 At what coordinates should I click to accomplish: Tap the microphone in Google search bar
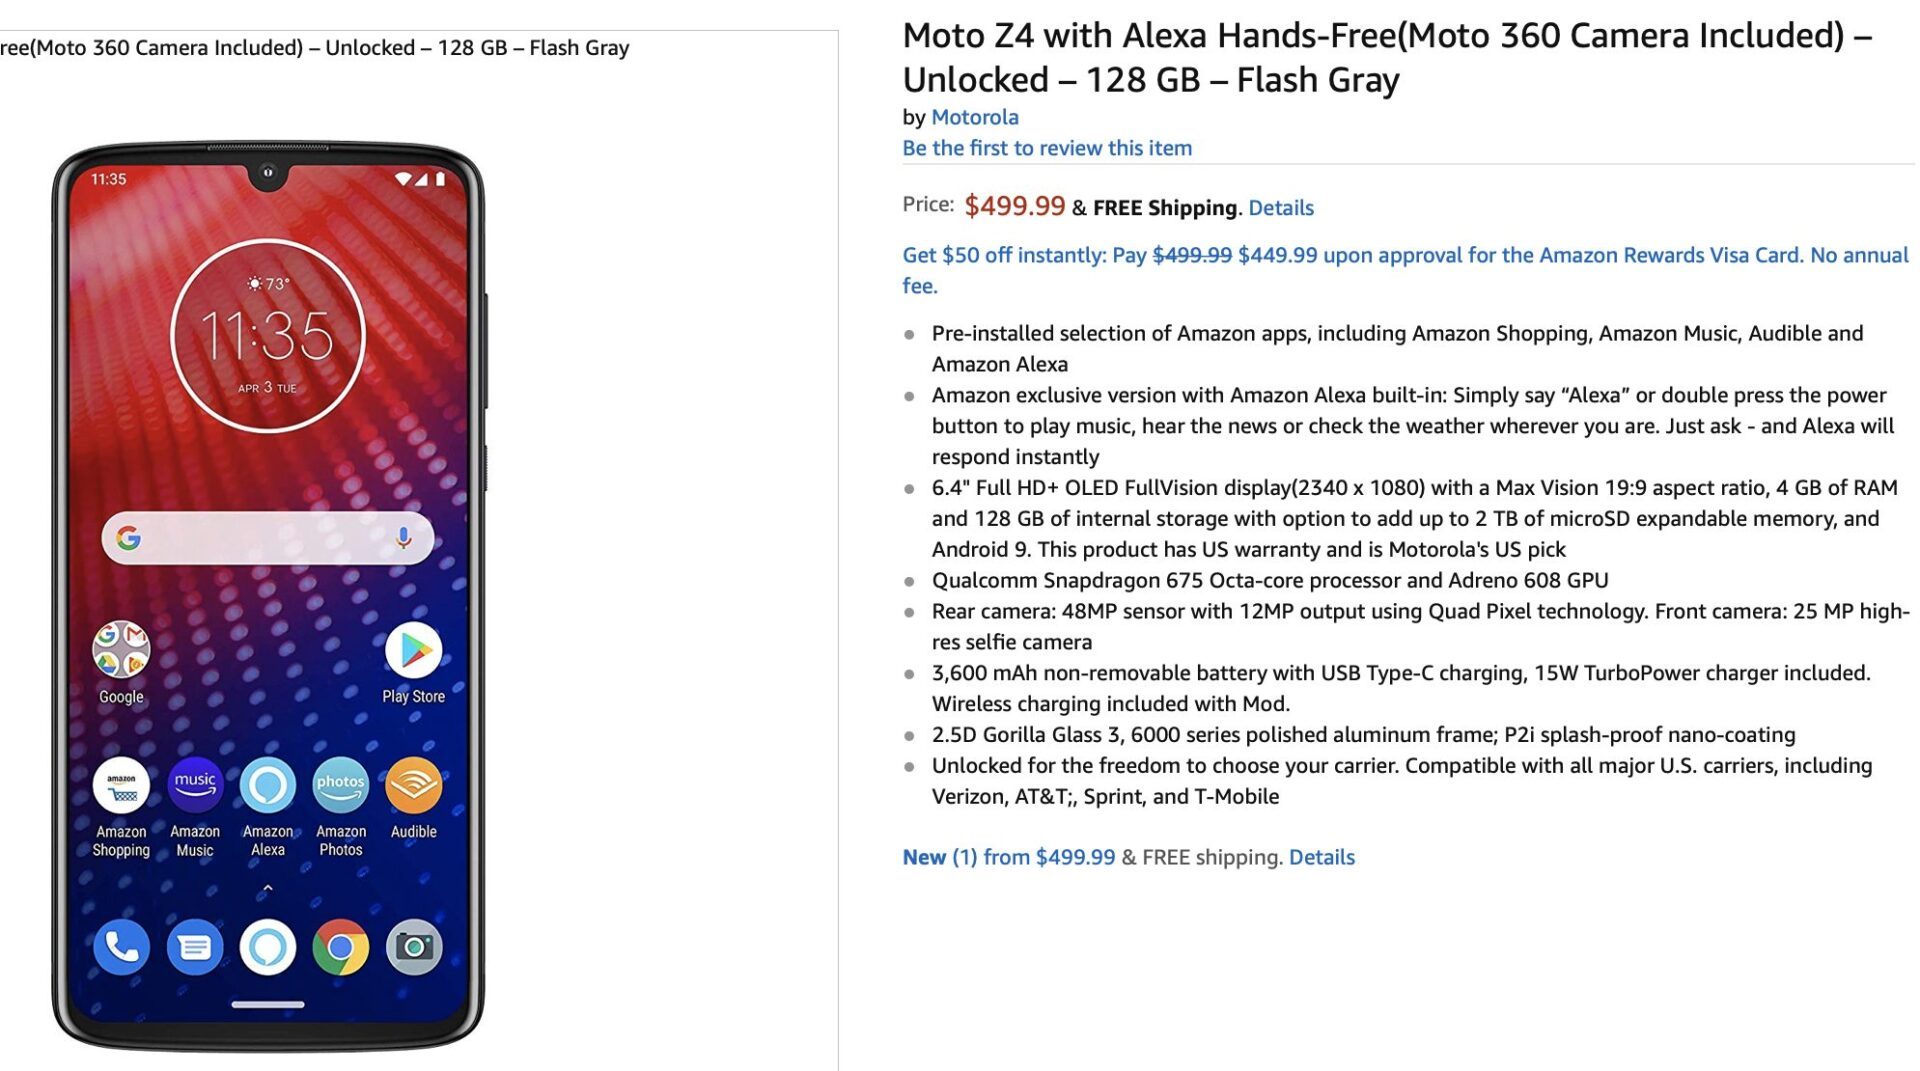point(403,538)
